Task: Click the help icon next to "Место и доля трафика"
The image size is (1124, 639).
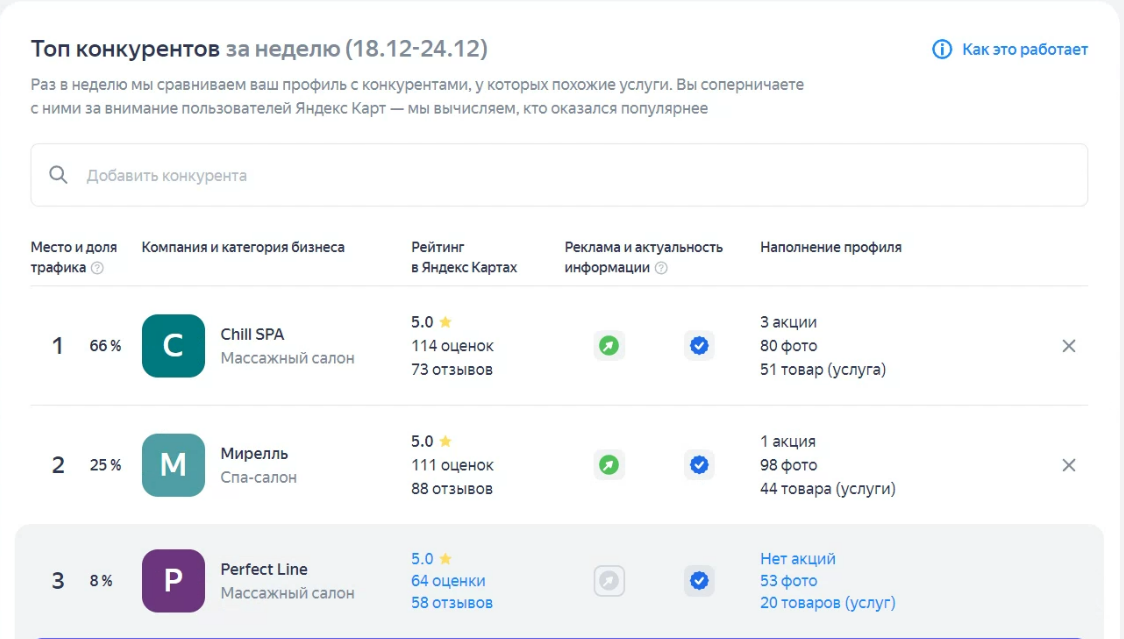Action: [x=98, y=268]
